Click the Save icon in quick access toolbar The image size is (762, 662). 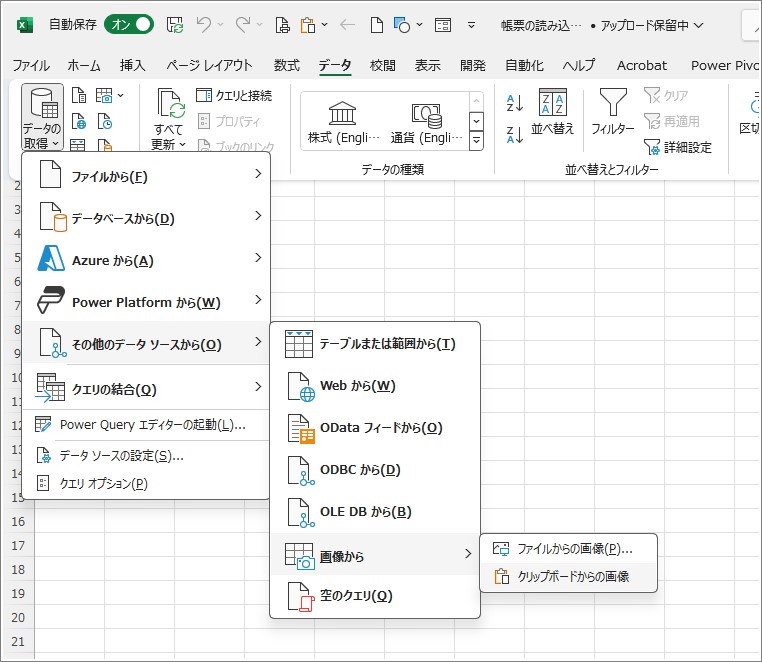pyautogui.click(x=174, y=24)
